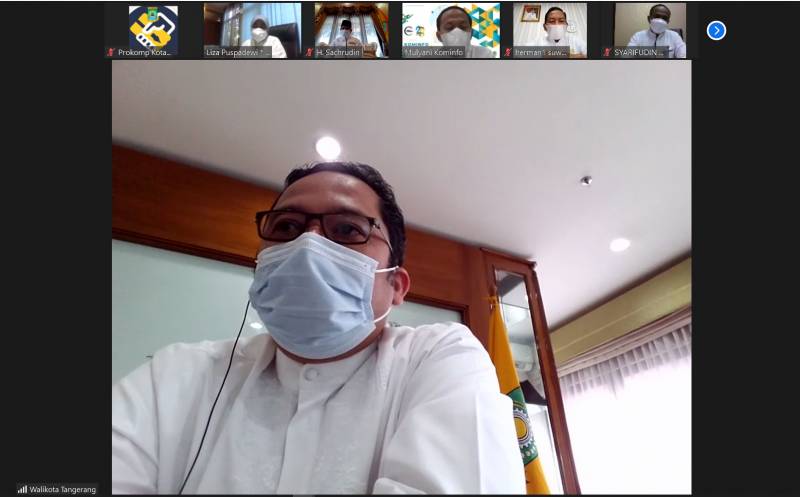Click muted mic icon beside SYARIFUDIN name
This screenshot has width=800, height=497.
point(607,52)
